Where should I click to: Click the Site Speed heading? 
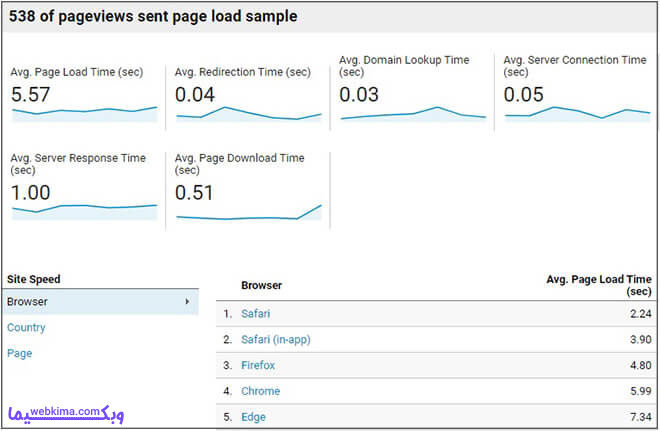tap(34, 279)
